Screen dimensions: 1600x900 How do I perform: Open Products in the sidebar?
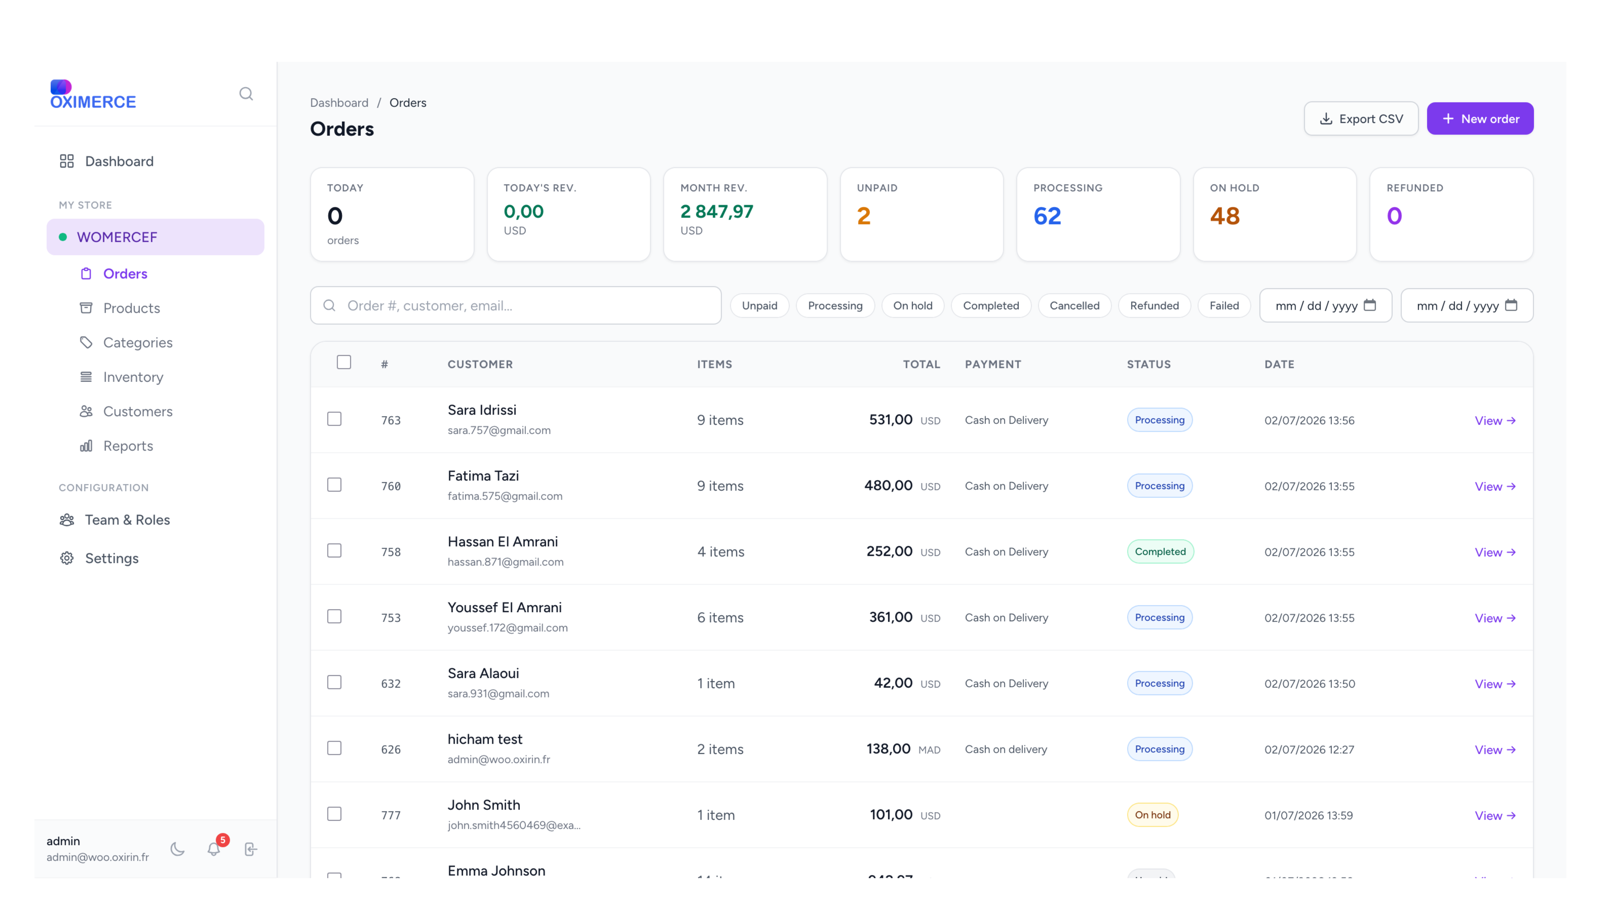pos(131,308)
